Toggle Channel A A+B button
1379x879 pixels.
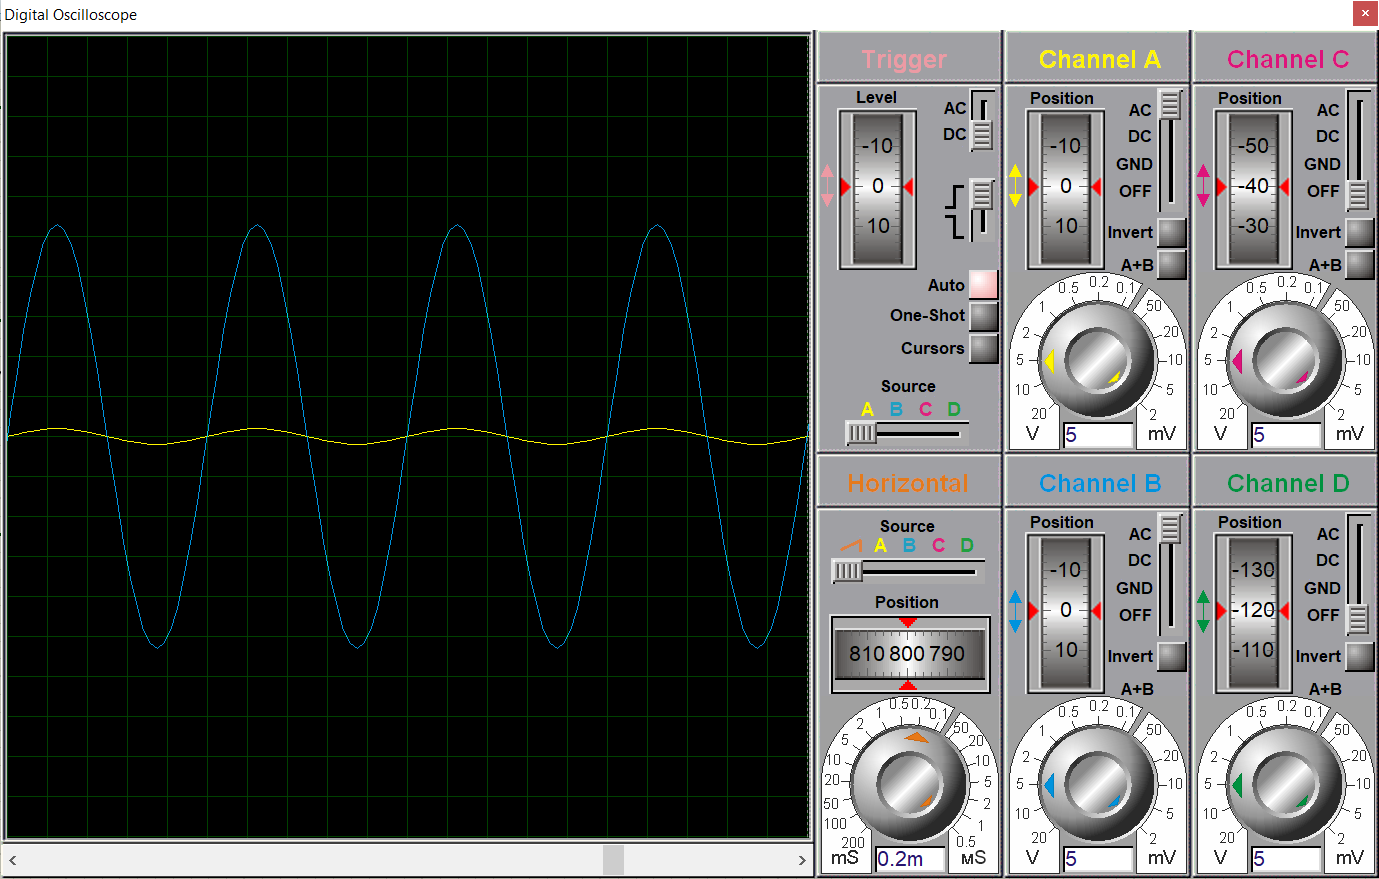click(x=1171, y=265)
